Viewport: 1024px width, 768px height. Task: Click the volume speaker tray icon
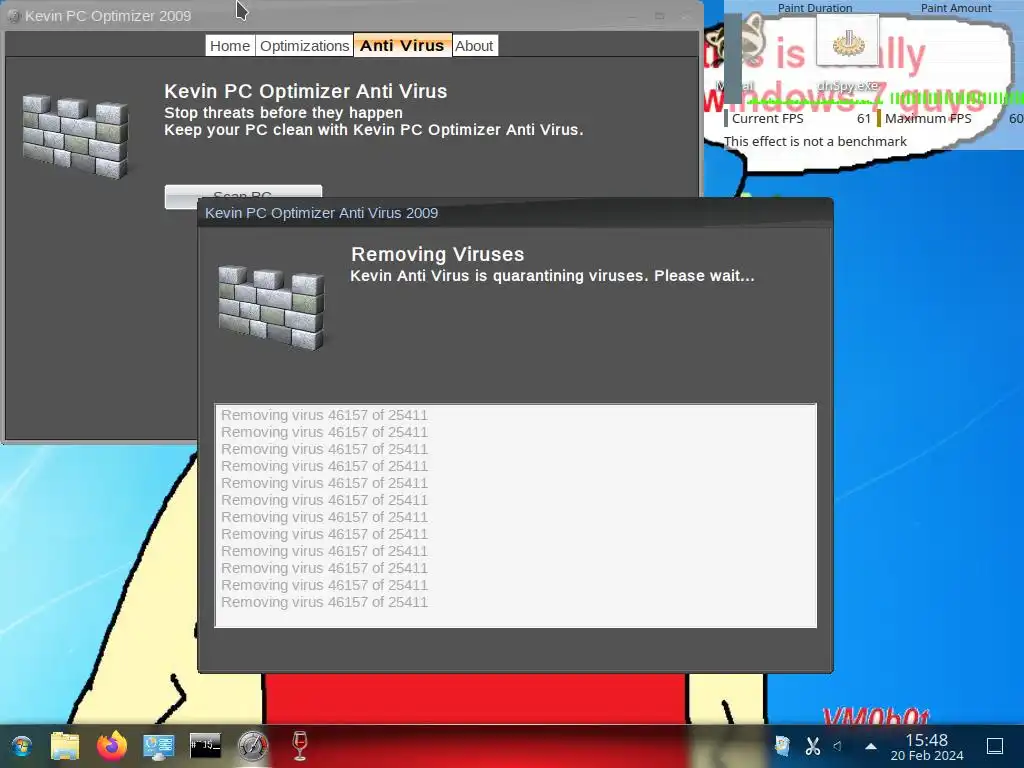(838, 746)
